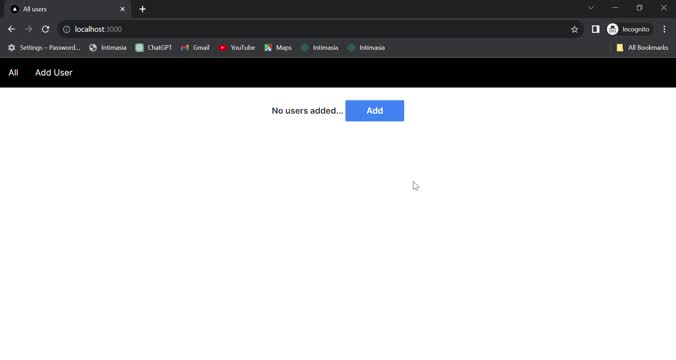This screenshot has width=676, height=360.
Task: Click the blue Add button
Action: tap(375, 111)
